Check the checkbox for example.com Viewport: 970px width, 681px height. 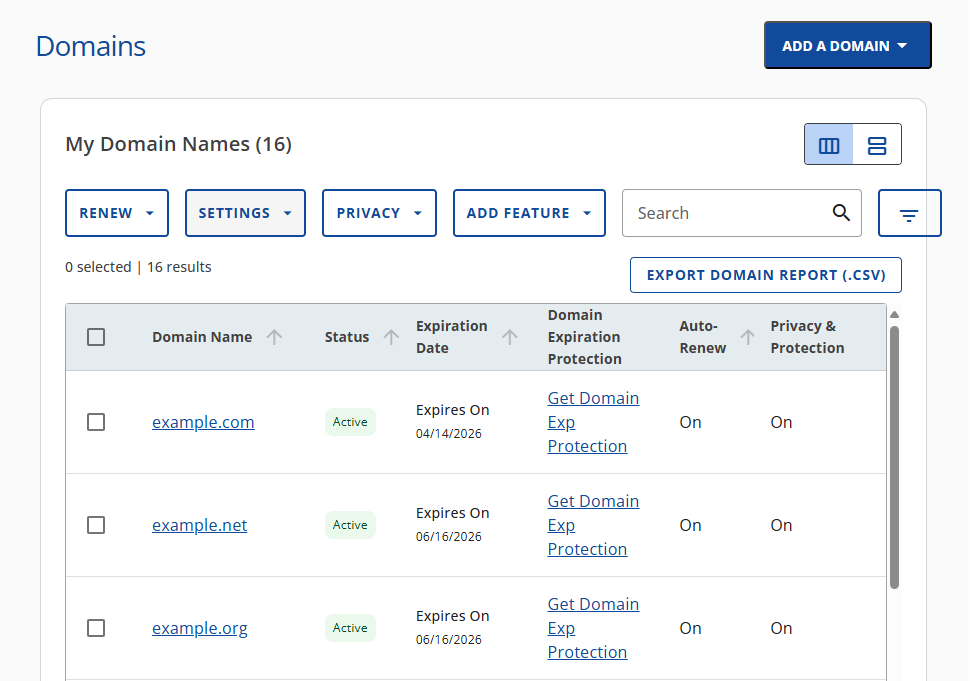(x=96, y=421)
